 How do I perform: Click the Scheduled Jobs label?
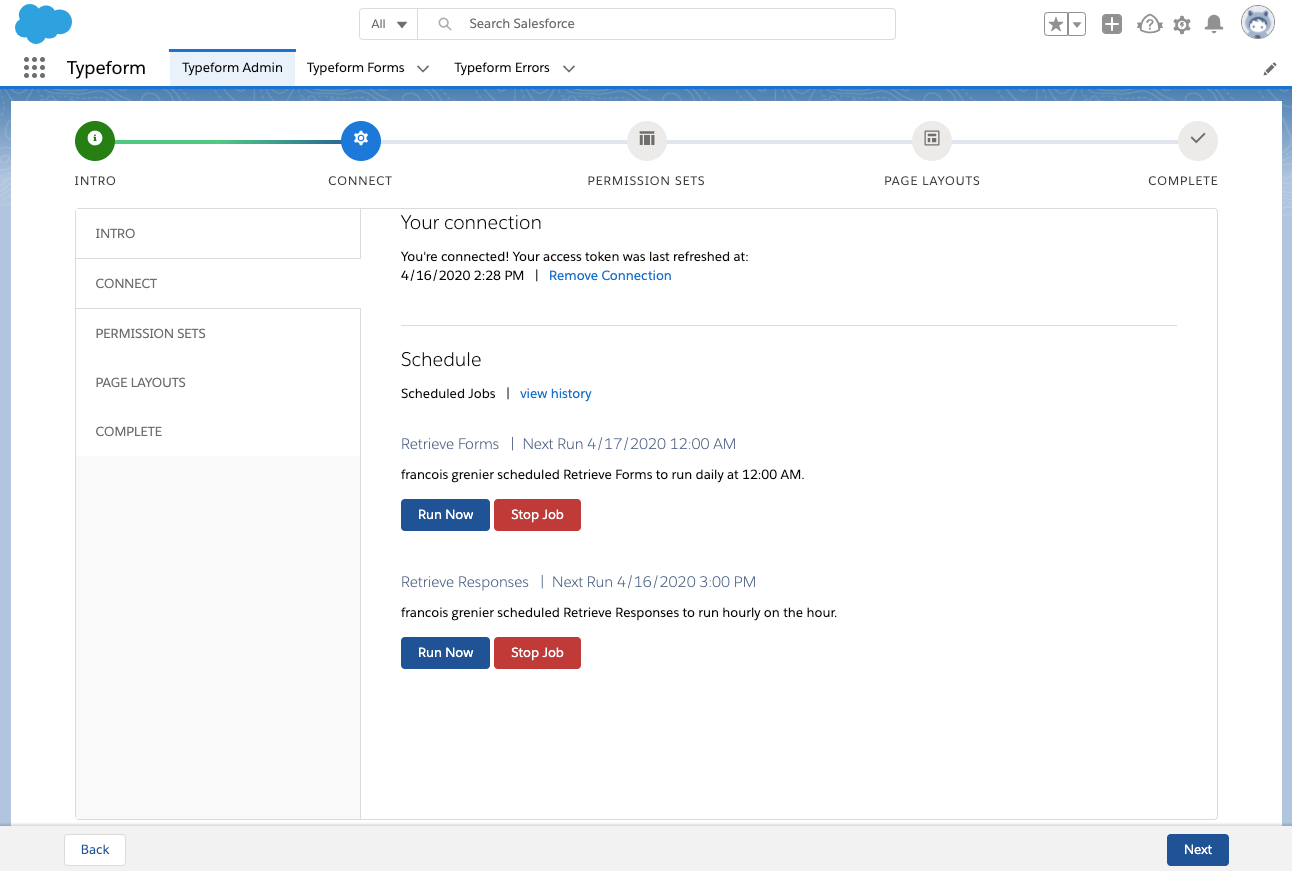coord(448,393)
